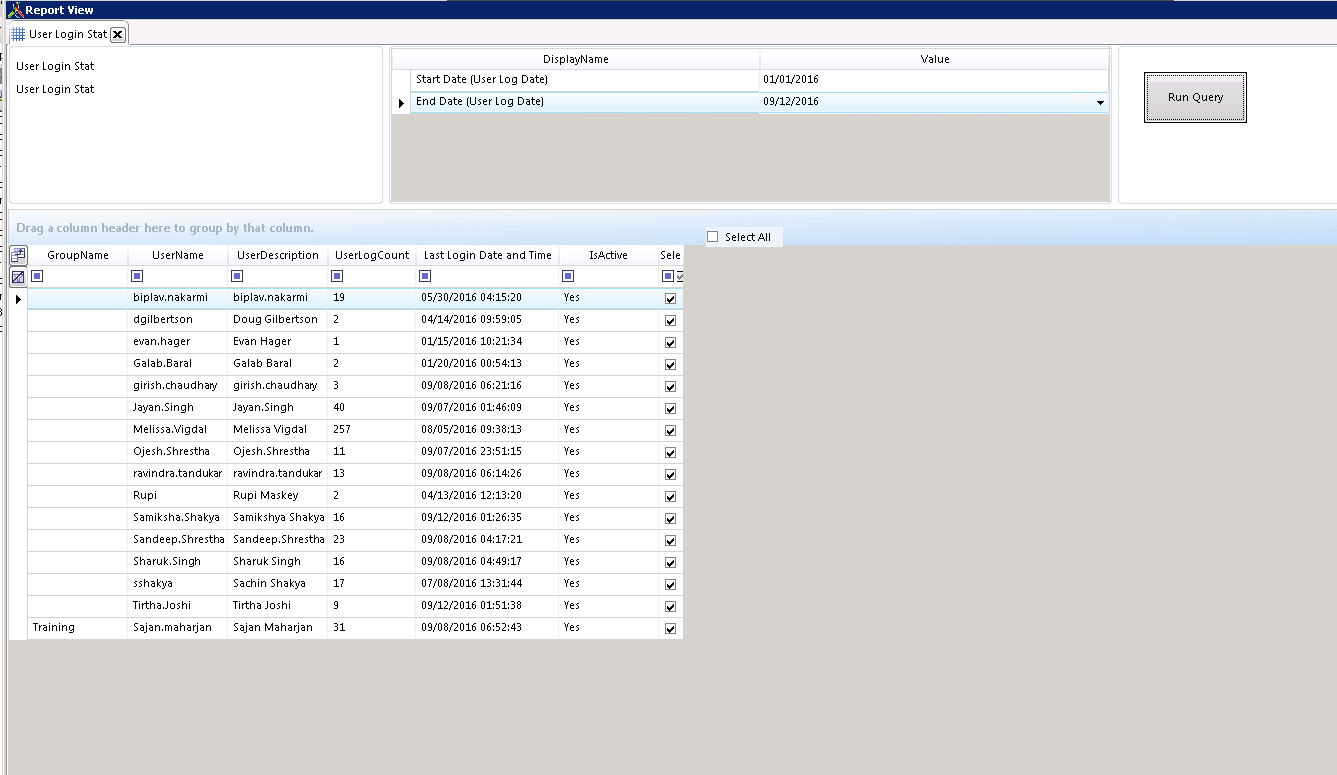
Task: Uncheck select box for dgilbertson
Action: point(670,321)
